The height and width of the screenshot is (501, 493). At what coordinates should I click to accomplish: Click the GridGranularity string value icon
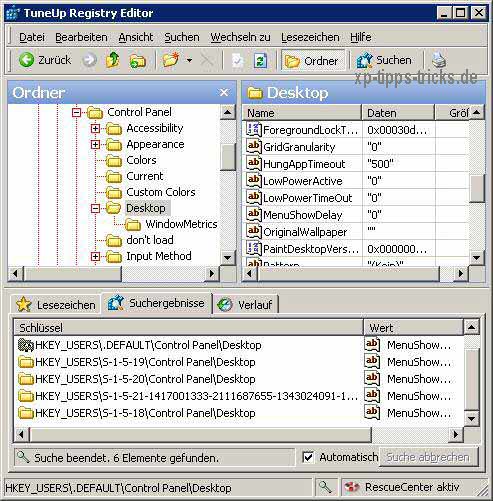(x=253, y=147)
